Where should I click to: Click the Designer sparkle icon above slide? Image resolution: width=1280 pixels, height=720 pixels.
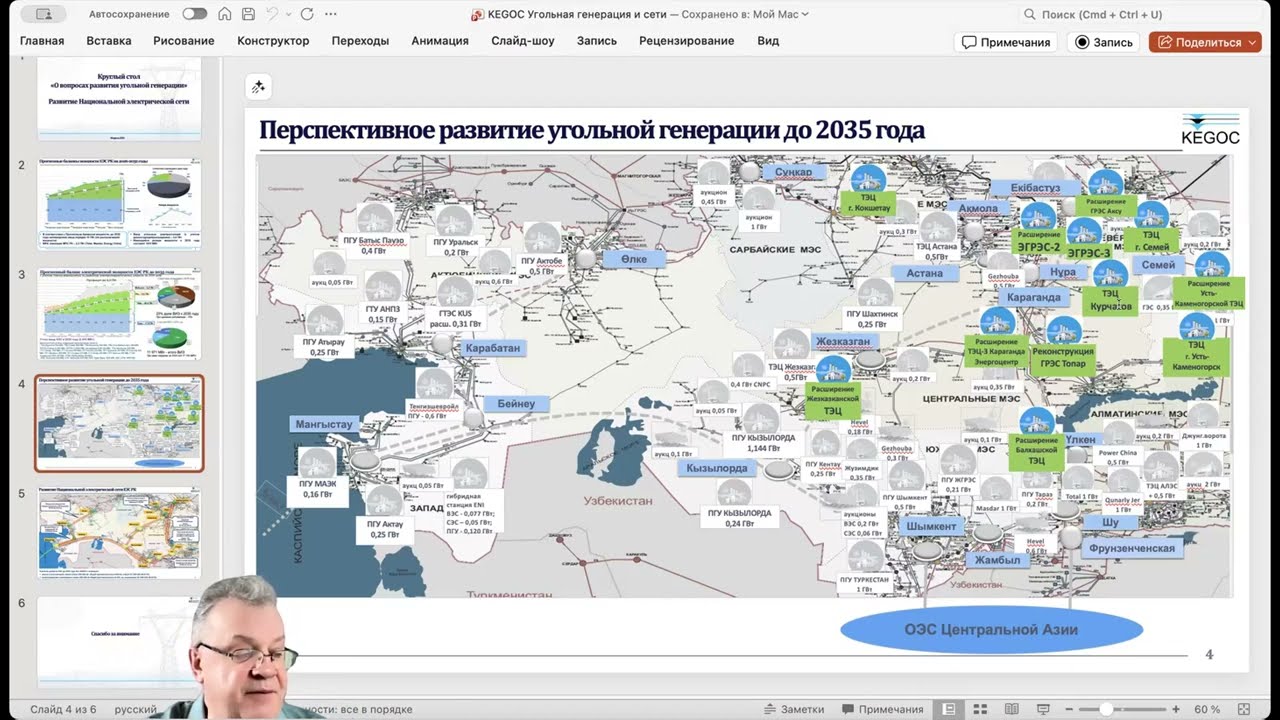[x=258, y=87]
